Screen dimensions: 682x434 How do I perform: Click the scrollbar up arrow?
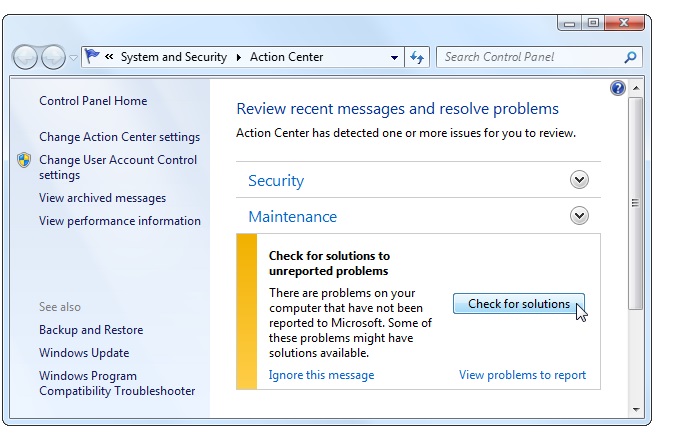point(636,88)
